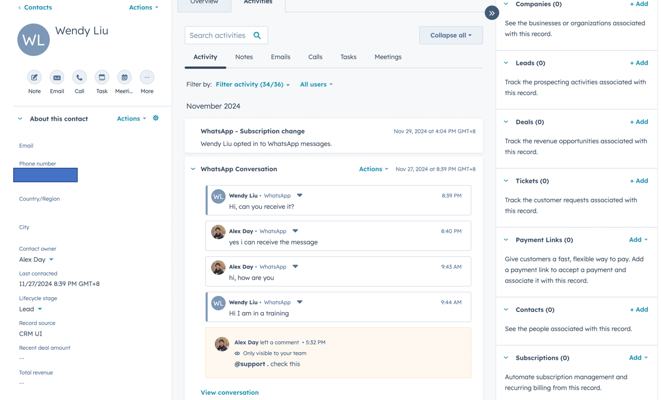Switch to the Meetings tab
Image resolution: width=661 pixels, height=400 pixels.
pos(388,57)
